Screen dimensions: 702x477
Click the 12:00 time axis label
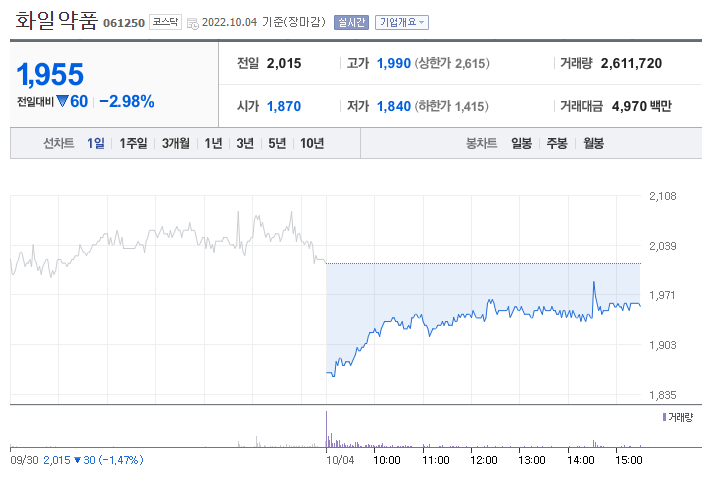484,460
